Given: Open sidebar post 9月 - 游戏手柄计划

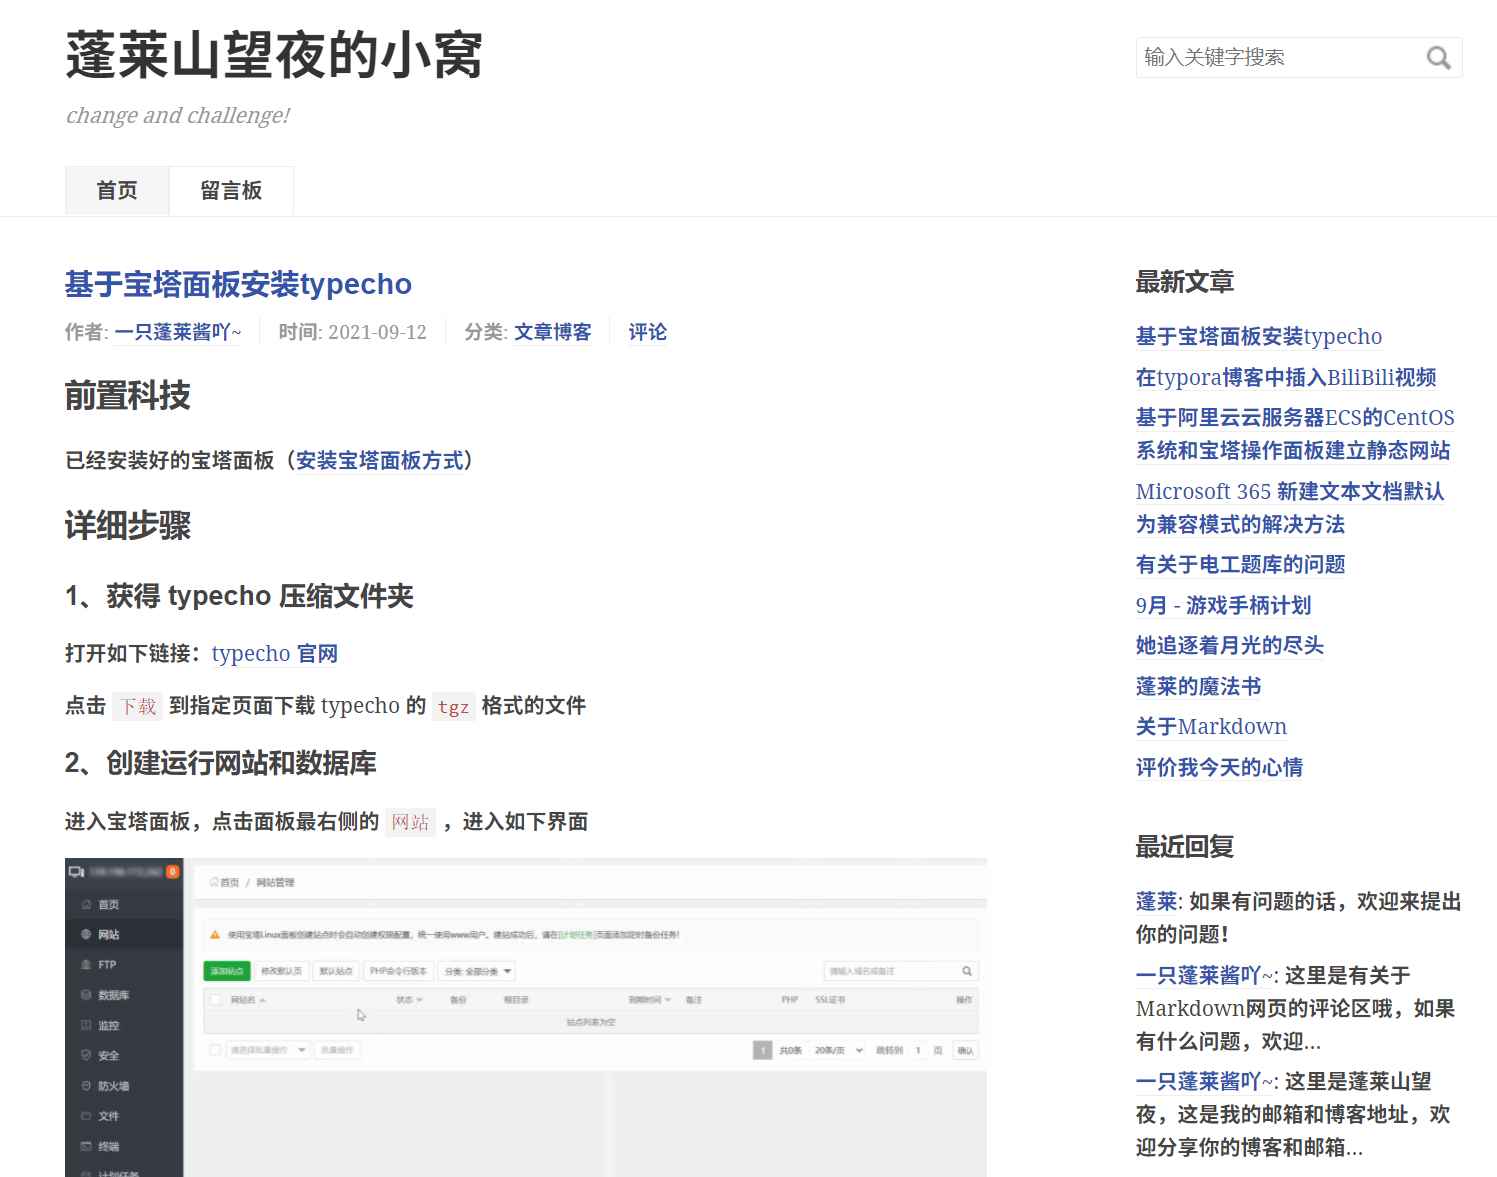Looking at the screenshot, I should pos(1223,605).
